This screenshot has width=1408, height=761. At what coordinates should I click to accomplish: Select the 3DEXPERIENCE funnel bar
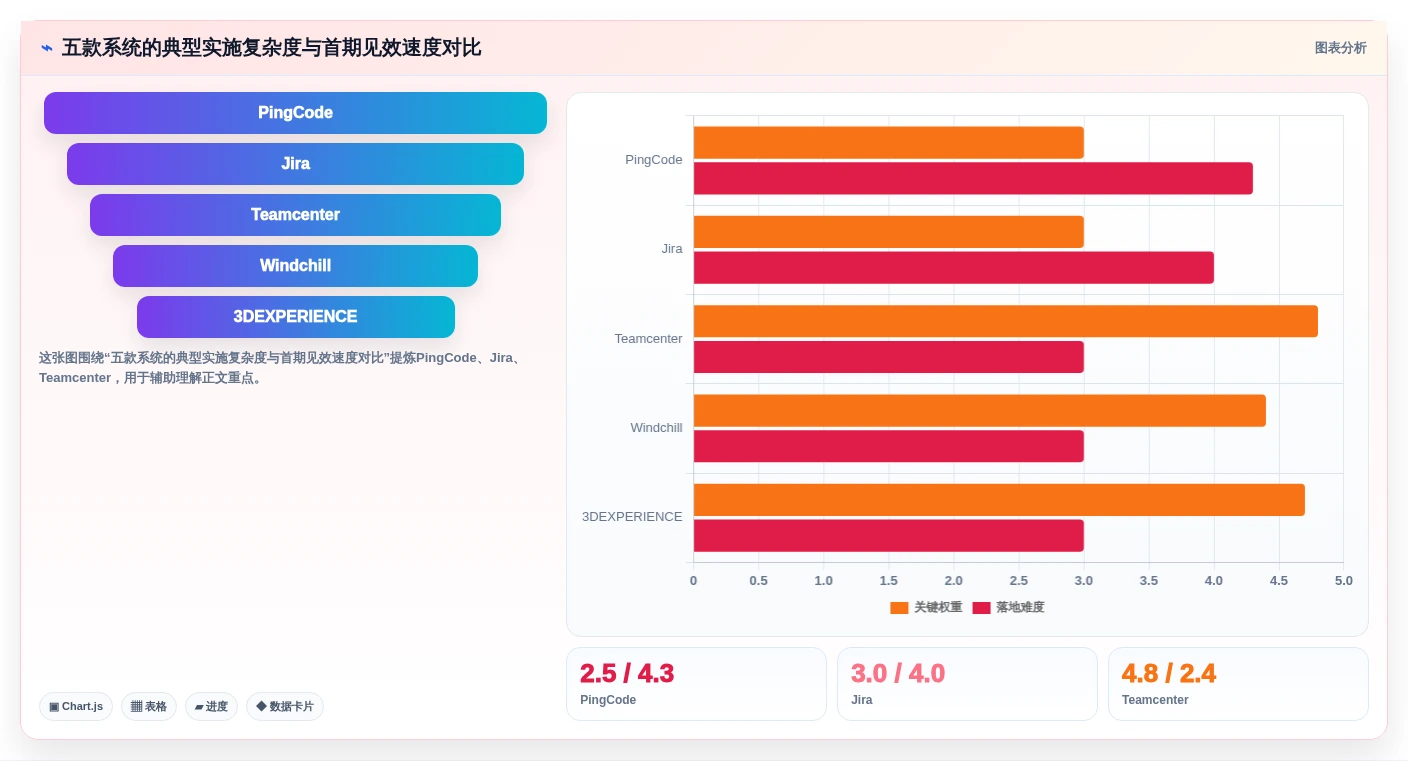[295, 317]
